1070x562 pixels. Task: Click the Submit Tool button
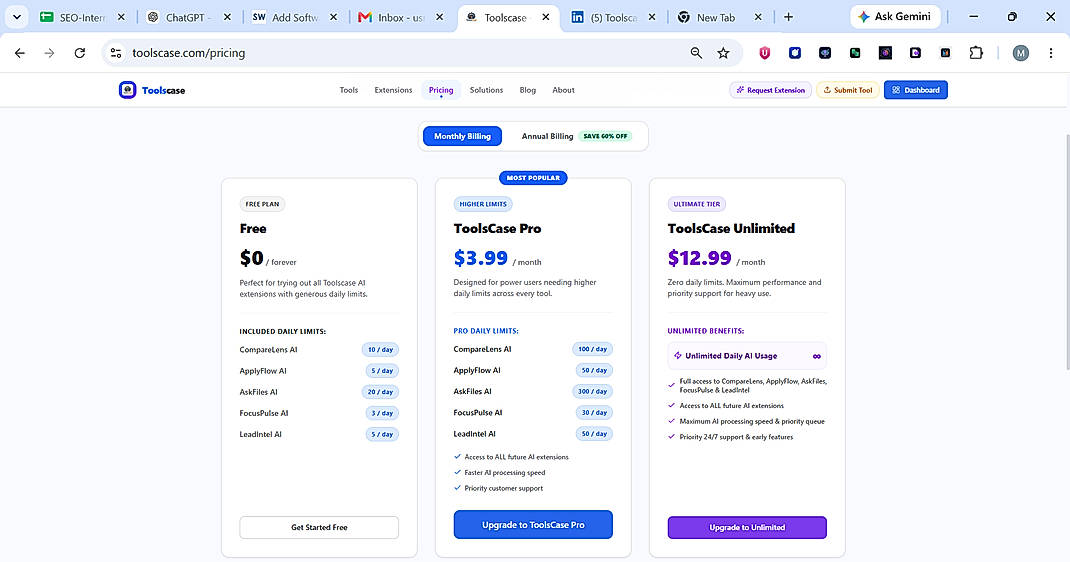click(848, 90)
